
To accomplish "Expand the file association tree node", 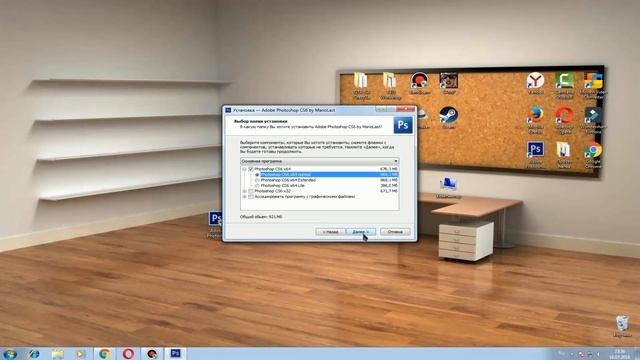I will (x=244, y=197).
